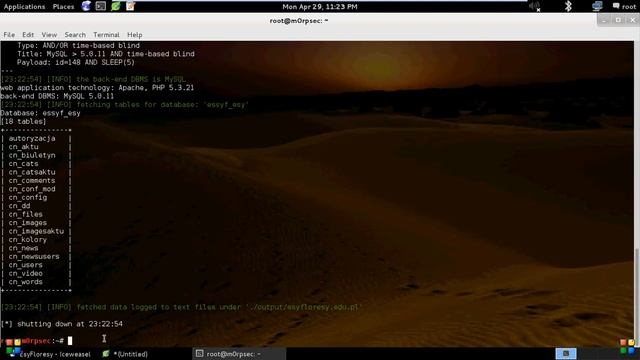Open the terminal Help menu
This screenshot has width=640, height=360.
134,35
